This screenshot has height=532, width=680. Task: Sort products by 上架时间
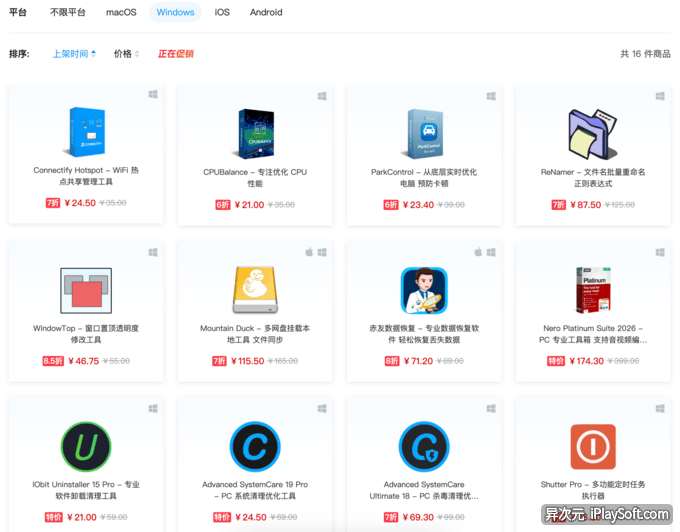74,54
